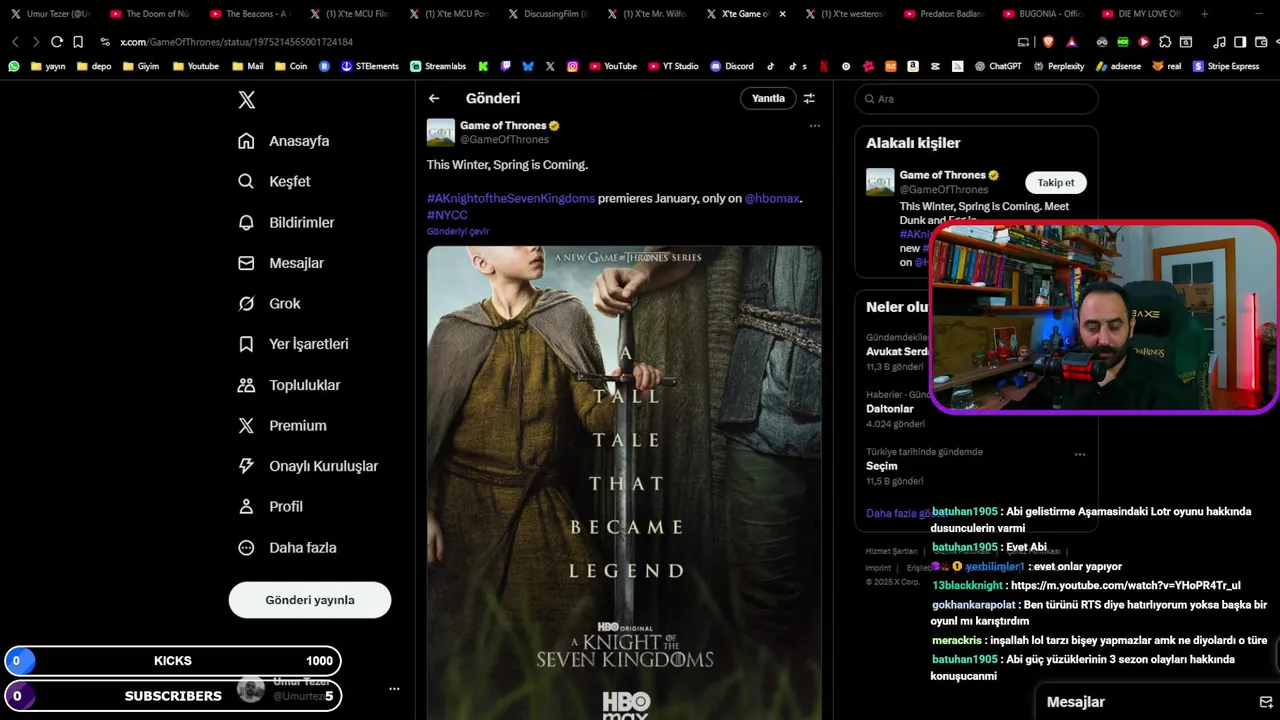Open music note playlist icon
The height and width of the screenshot is (720, 1280).
[1219, 42]
